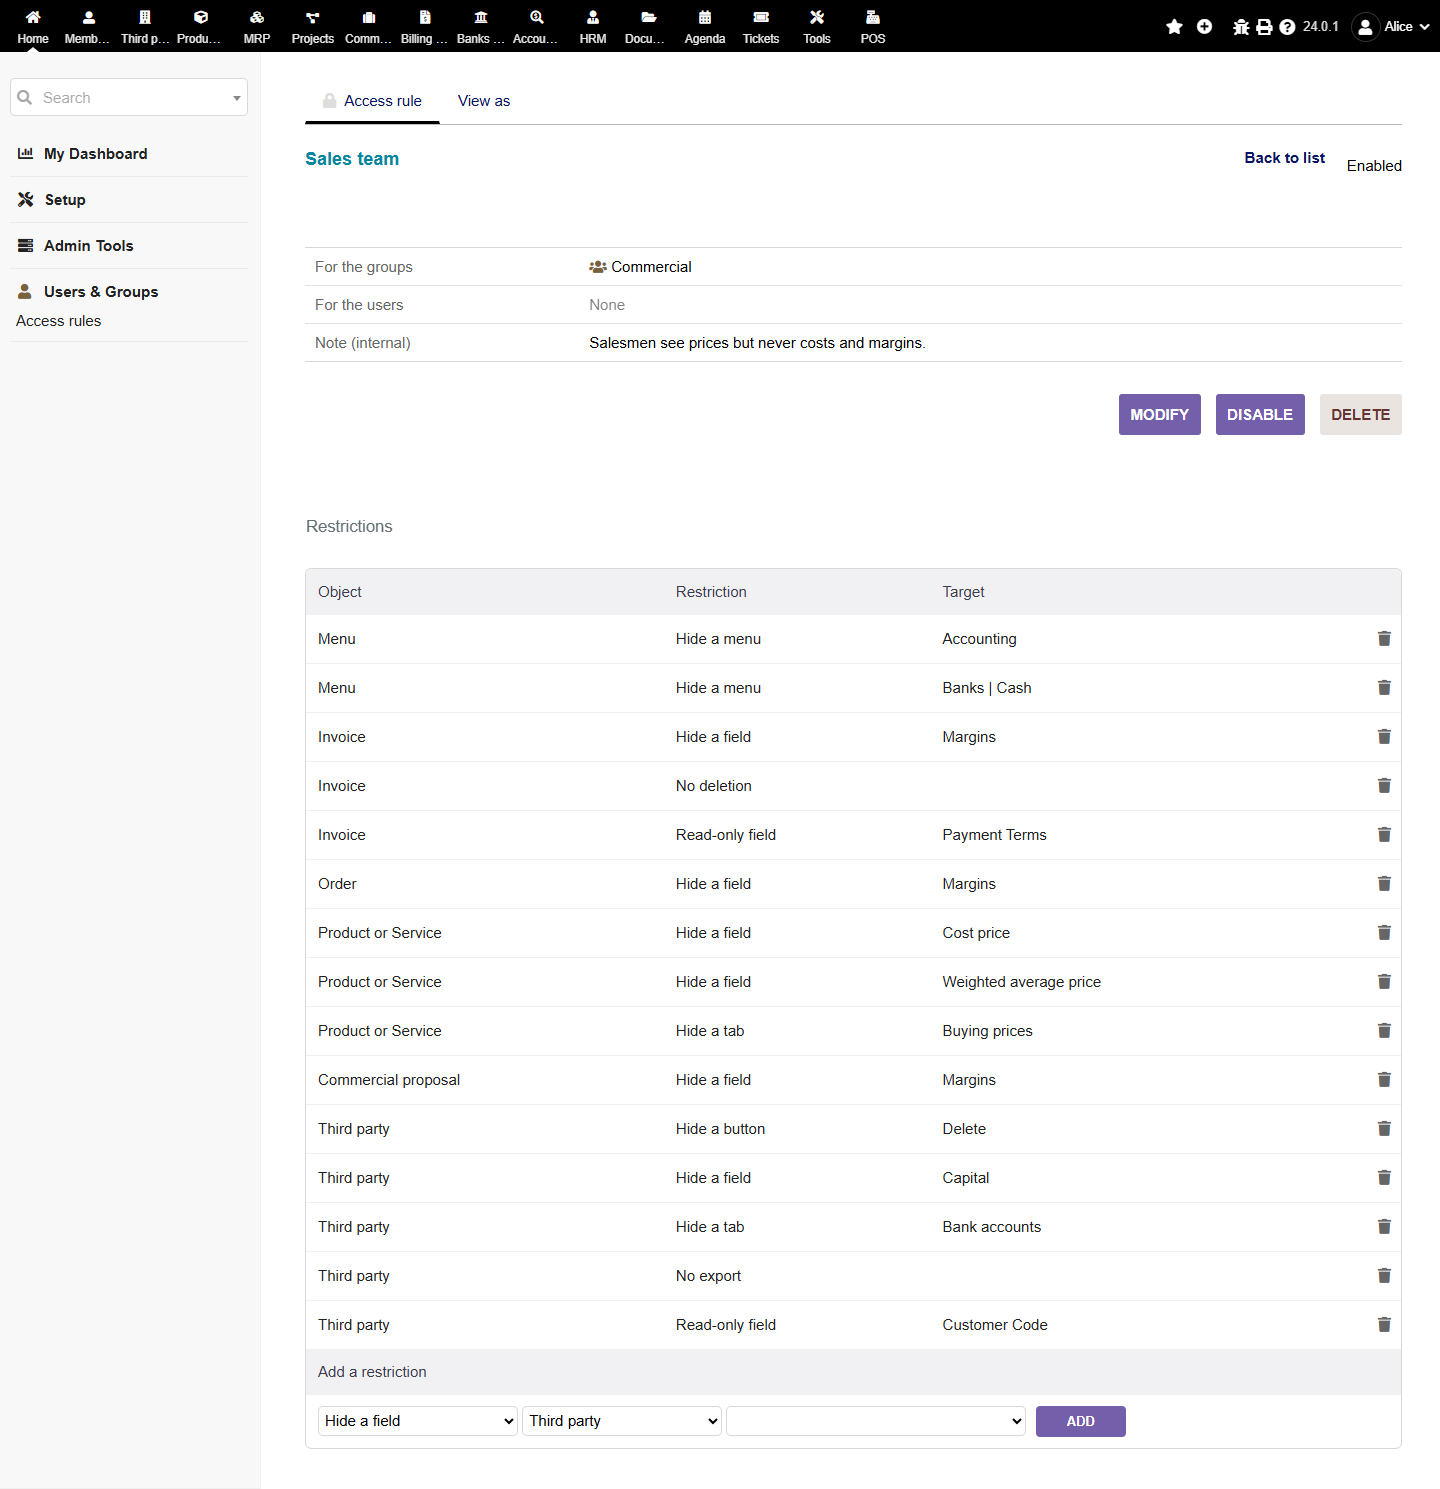Expand the Alice user menu
Viewport: 1440px width, 1489px height.
(1391, 27)
